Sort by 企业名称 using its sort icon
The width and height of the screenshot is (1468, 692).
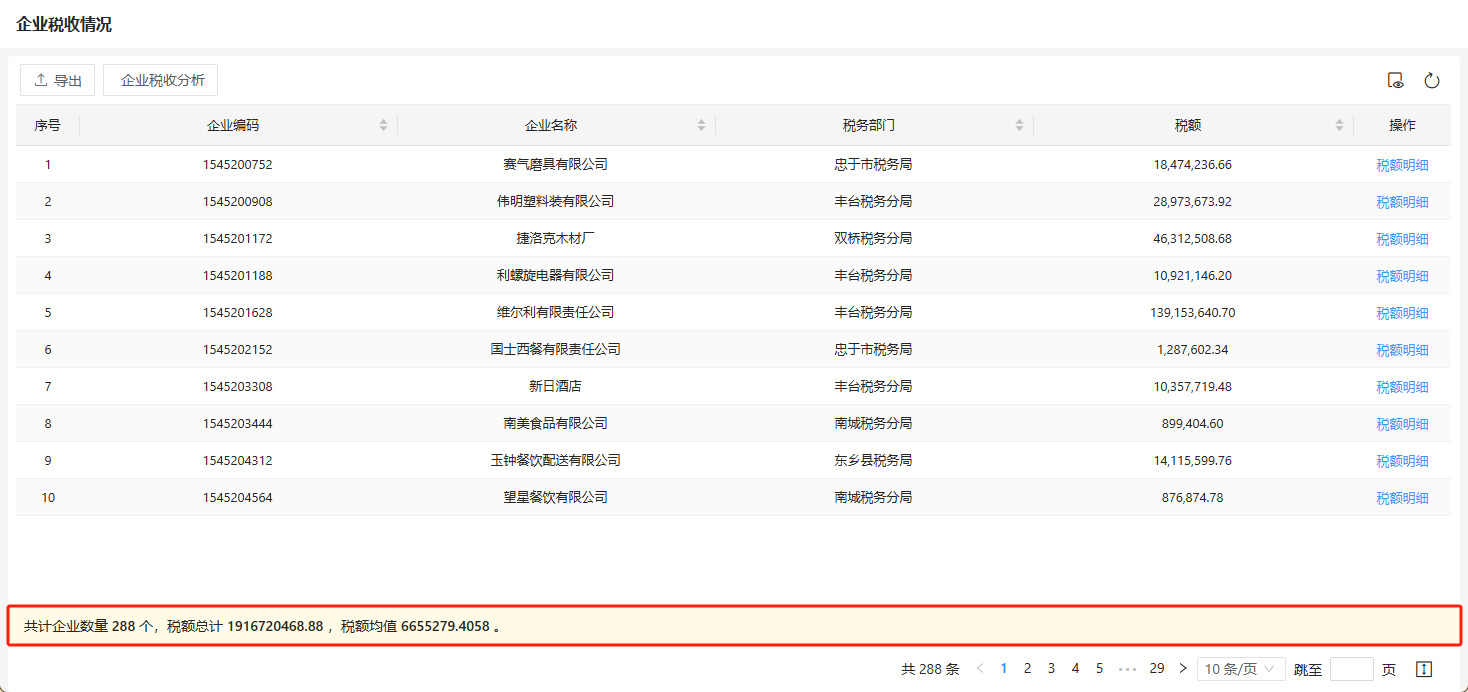[701, 125]
